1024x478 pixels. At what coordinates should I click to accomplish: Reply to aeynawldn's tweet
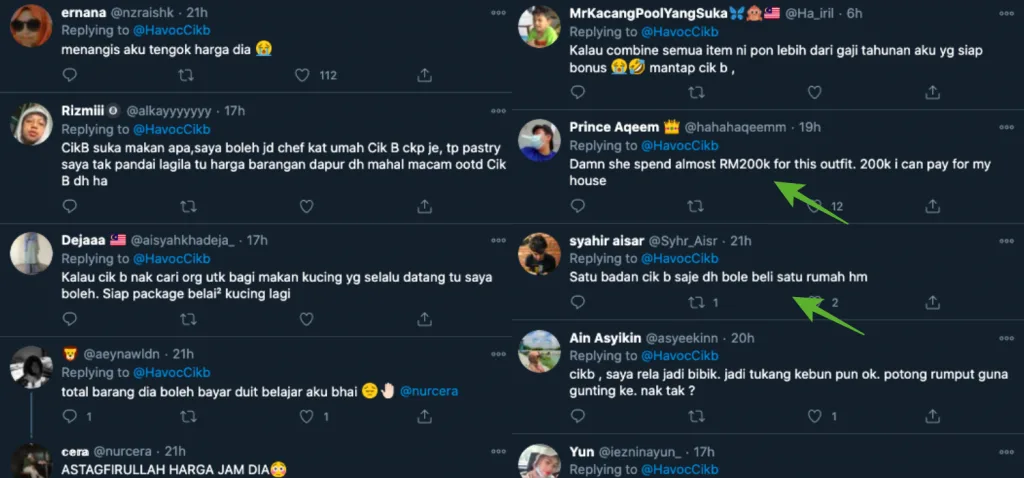pyautogui.click(x=70, y=416)
